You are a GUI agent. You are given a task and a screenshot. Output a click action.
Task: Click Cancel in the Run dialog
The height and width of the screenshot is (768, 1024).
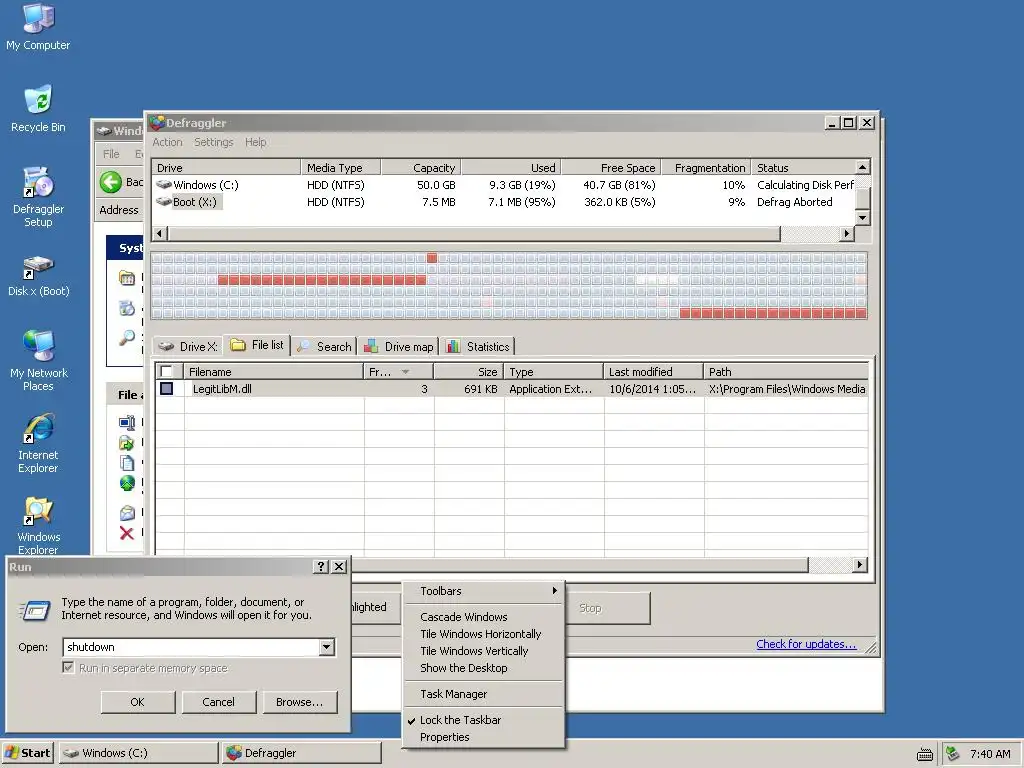pyautogui.click(x=218, y=702)
